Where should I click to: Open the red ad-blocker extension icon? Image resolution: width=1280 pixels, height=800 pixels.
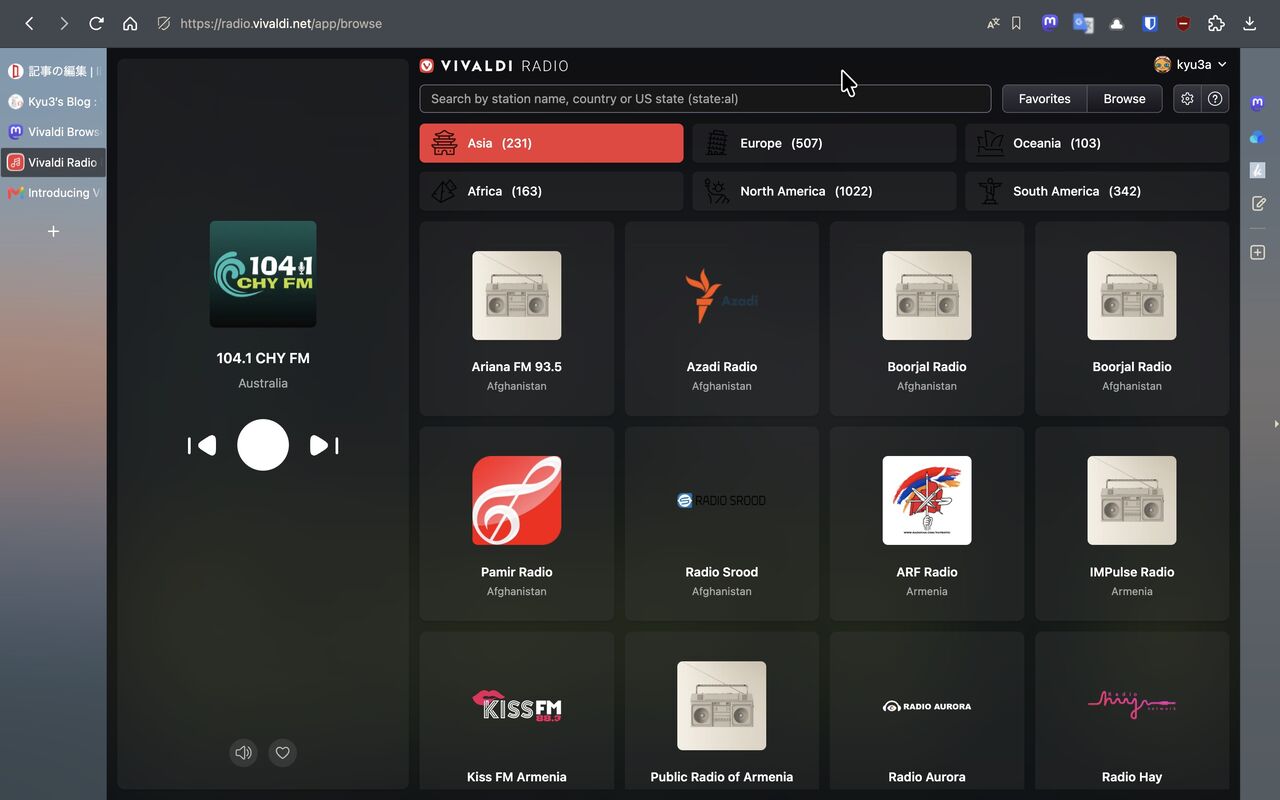(1183, 23)
